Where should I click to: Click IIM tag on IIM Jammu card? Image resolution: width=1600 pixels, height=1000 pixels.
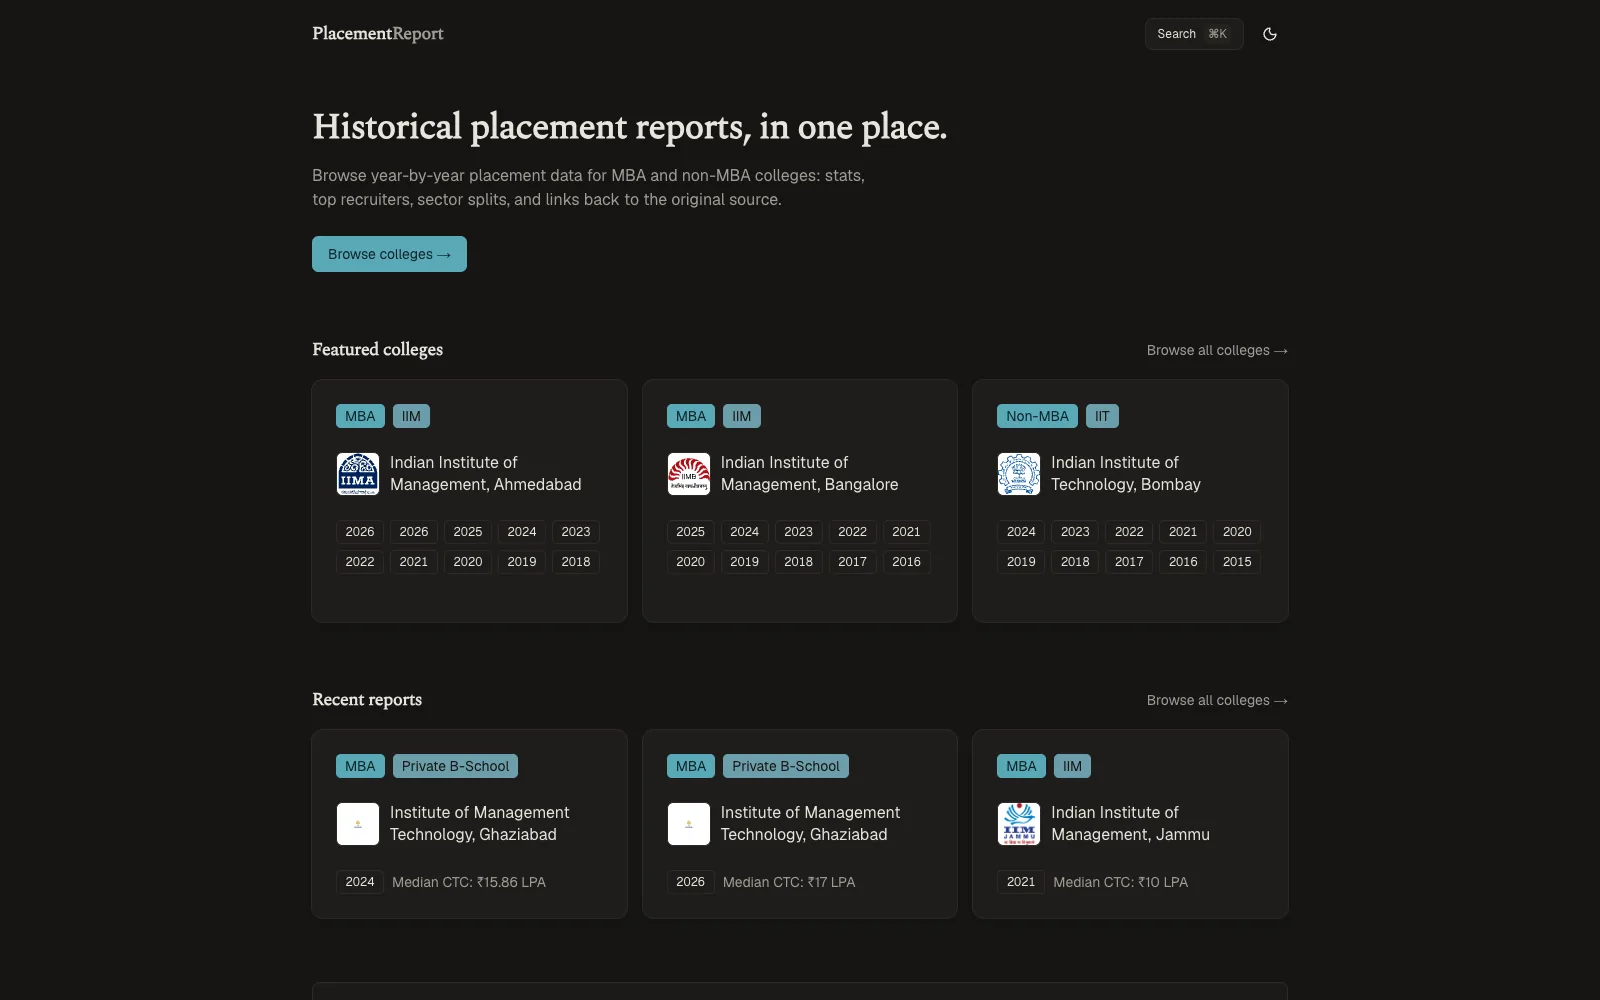[x=1072, y=766]
